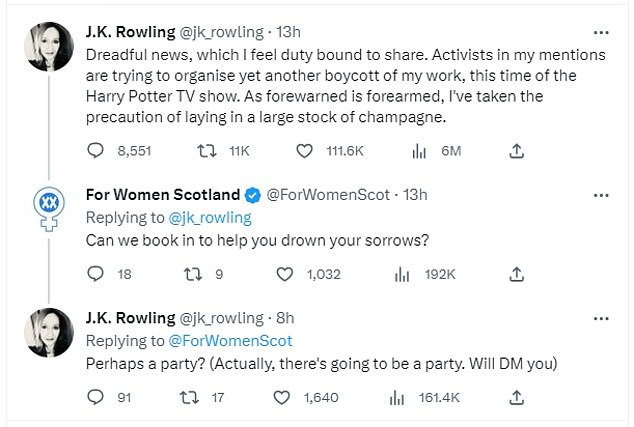The image size is (634, 427).
Task: Open more options on For Women Scotland tweet
Action: pos(599,194)
